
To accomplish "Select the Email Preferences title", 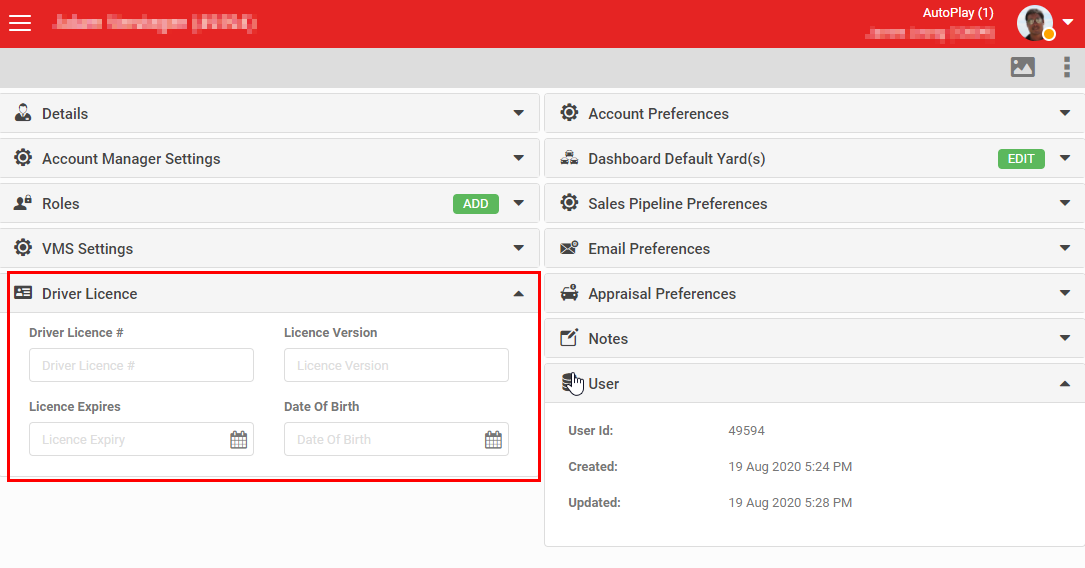I will pos(649,248).
